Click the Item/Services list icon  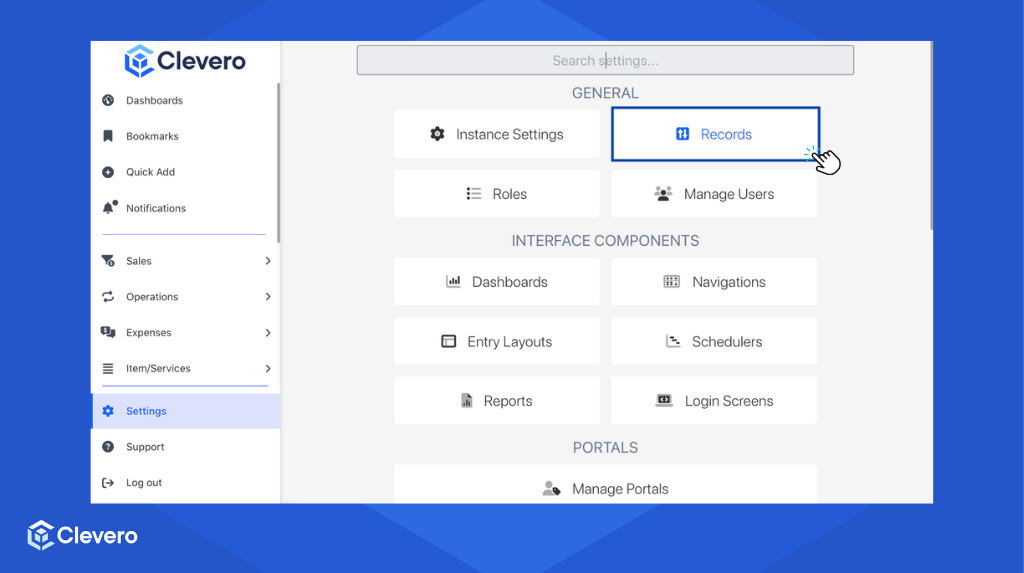(108, 368)
